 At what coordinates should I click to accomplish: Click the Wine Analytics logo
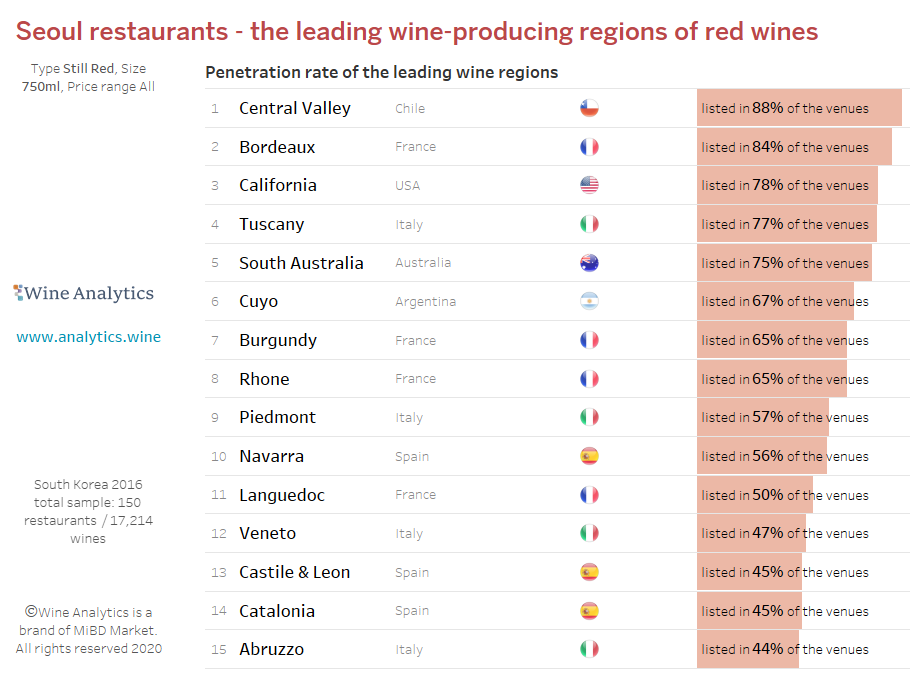tap(84, 293)
